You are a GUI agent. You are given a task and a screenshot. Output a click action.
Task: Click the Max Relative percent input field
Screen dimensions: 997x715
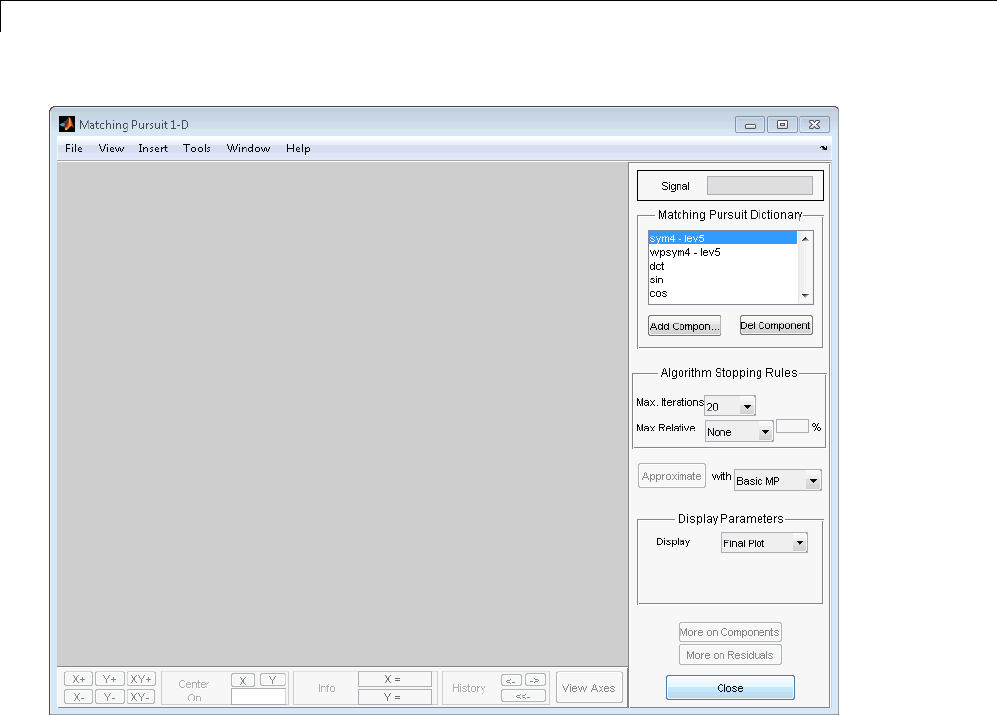click(792, 426)
